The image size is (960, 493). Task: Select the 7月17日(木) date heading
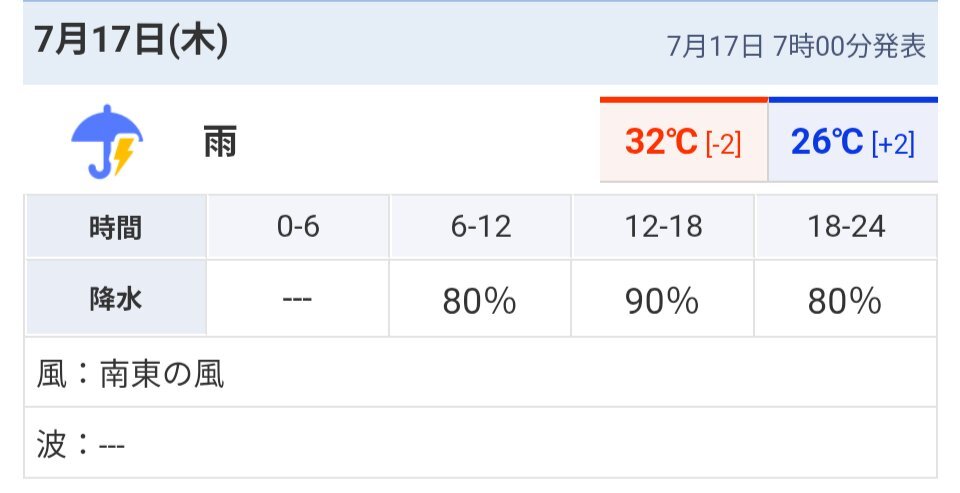[131, 41]
